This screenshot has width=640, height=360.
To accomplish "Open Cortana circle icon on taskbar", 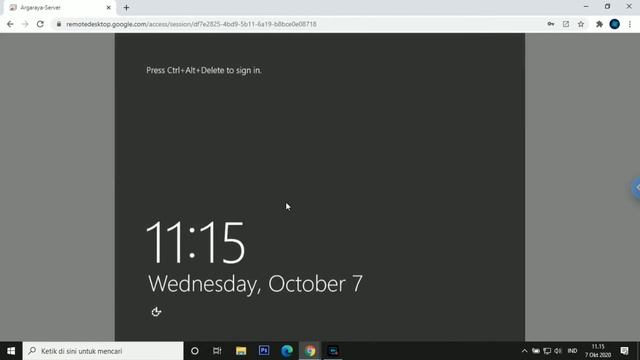I will point(195,351).
